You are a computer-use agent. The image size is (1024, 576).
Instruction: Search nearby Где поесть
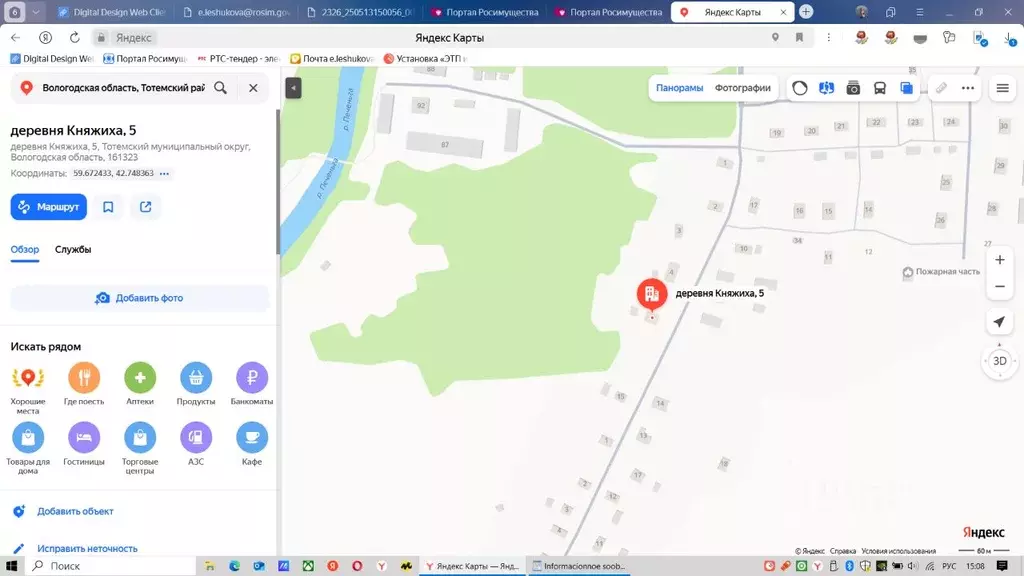[84, 384]
